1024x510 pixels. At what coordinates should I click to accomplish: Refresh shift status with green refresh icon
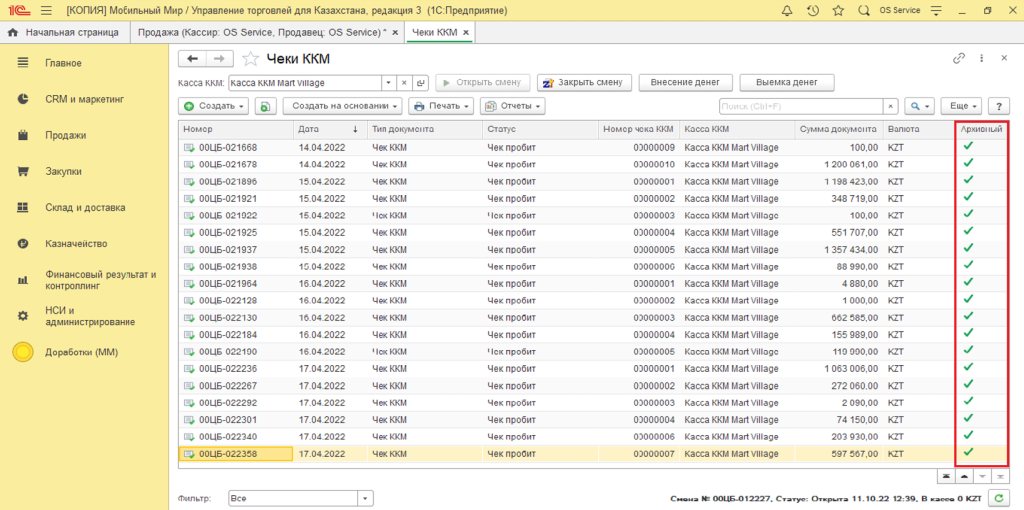point(999,498)
